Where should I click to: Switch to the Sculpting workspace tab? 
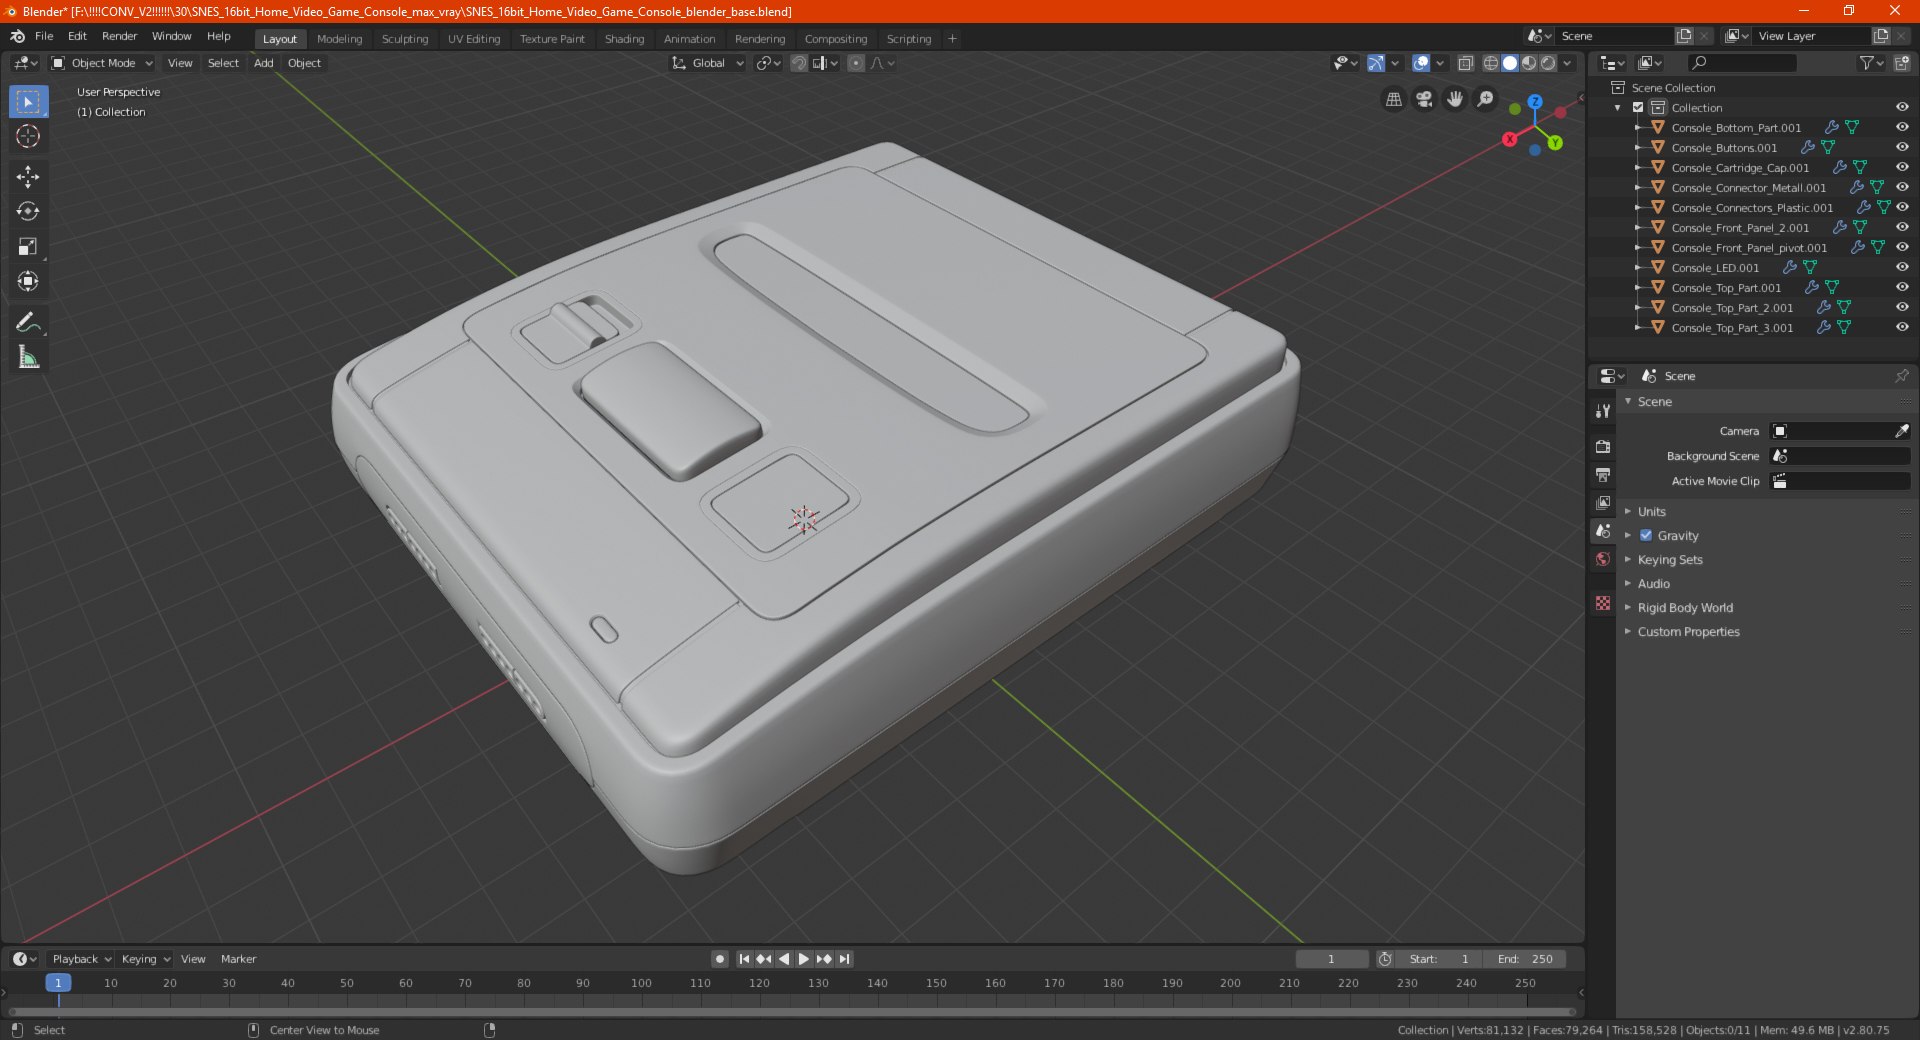(x=405, y=39)
